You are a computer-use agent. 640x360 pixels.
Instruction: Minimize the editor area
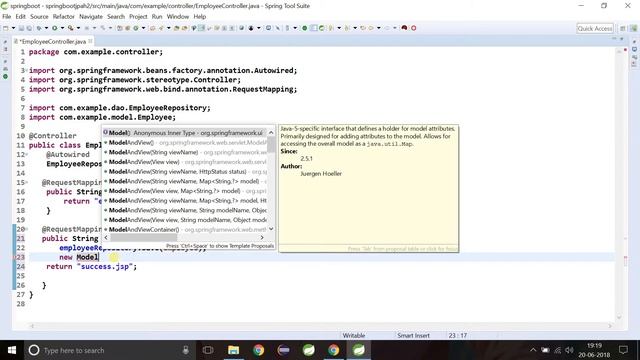(614, 38)
